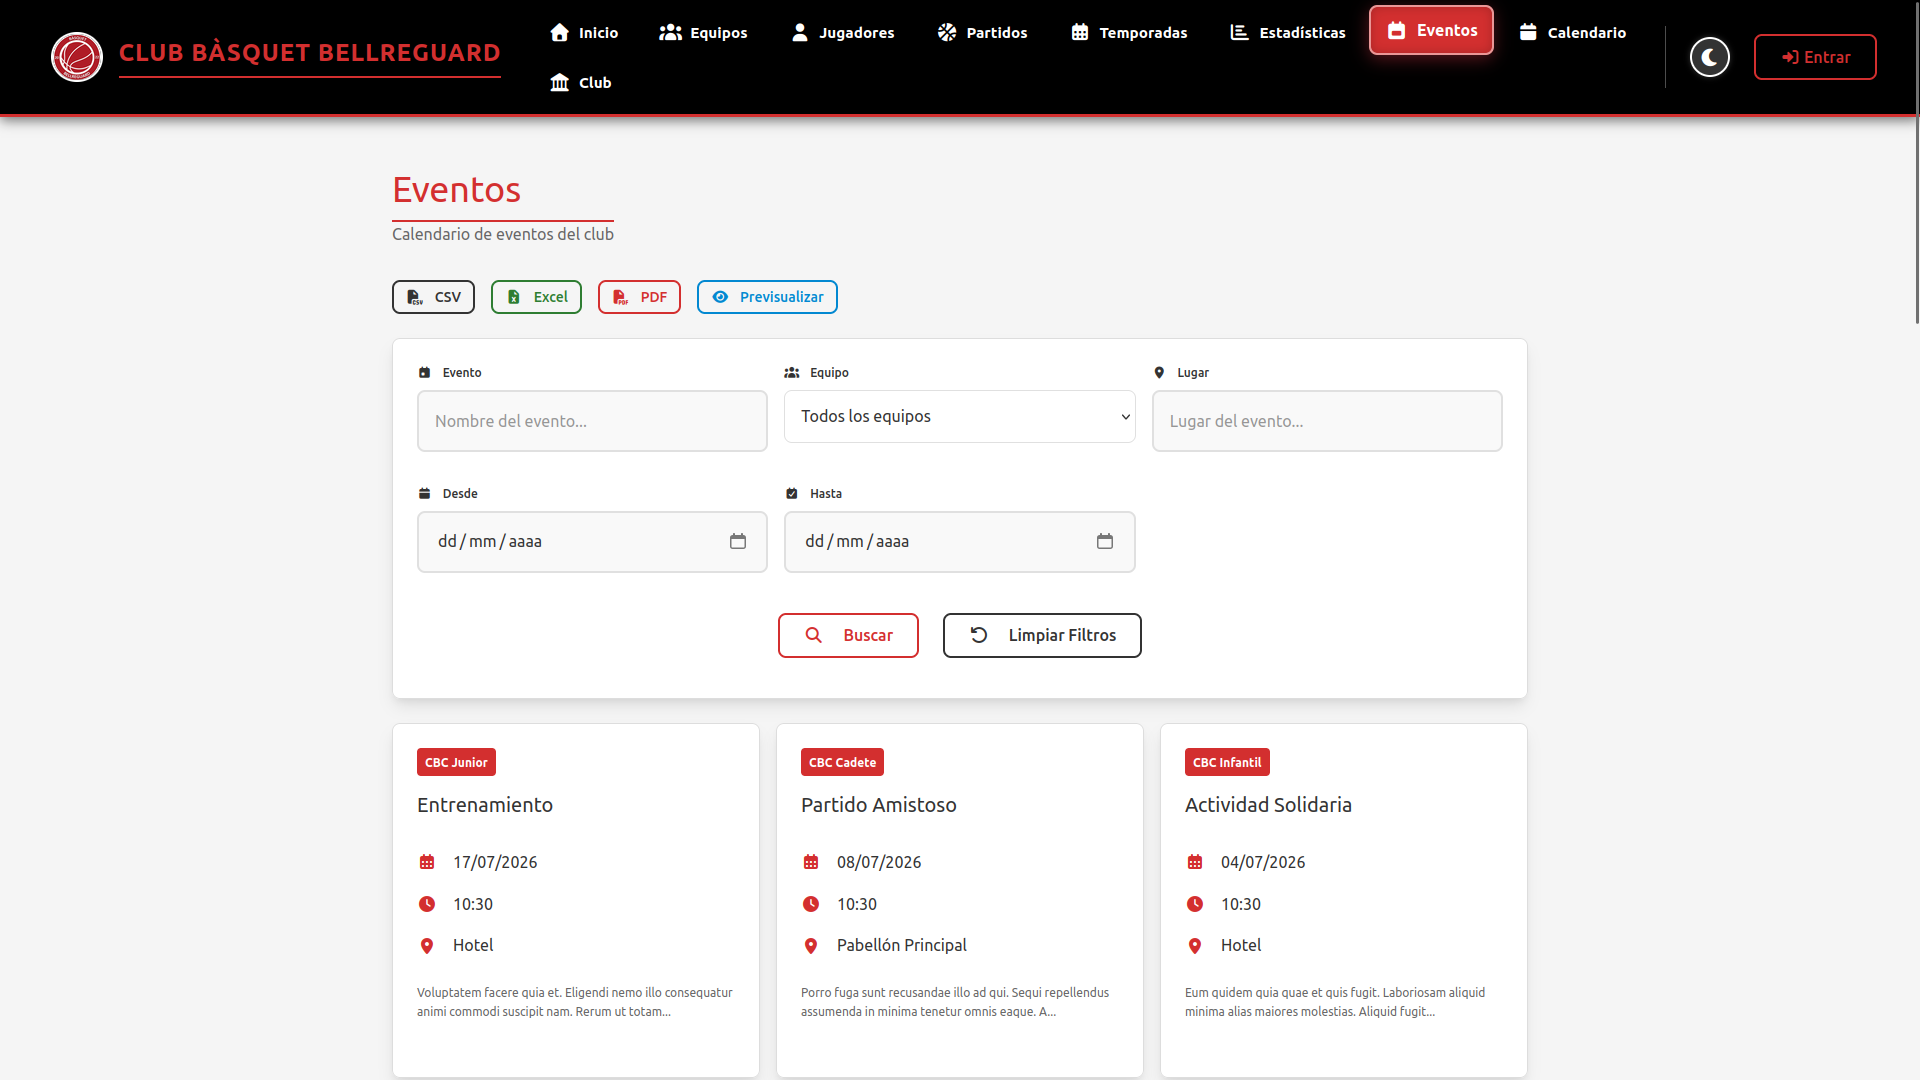The height and width of the screenshot is (1080, 1920).
Task: Click calendar icon beside 08/07/2026
Action: click(x=811, y=862)
